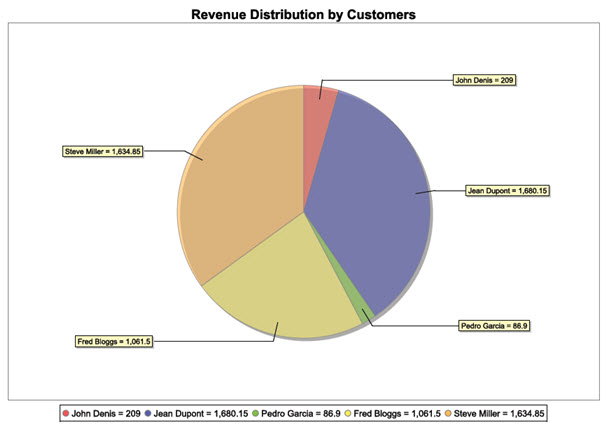Click the chart title Revenue Distribution by Customers
This screenshot has height=429, width=606.
coord(303,15)
